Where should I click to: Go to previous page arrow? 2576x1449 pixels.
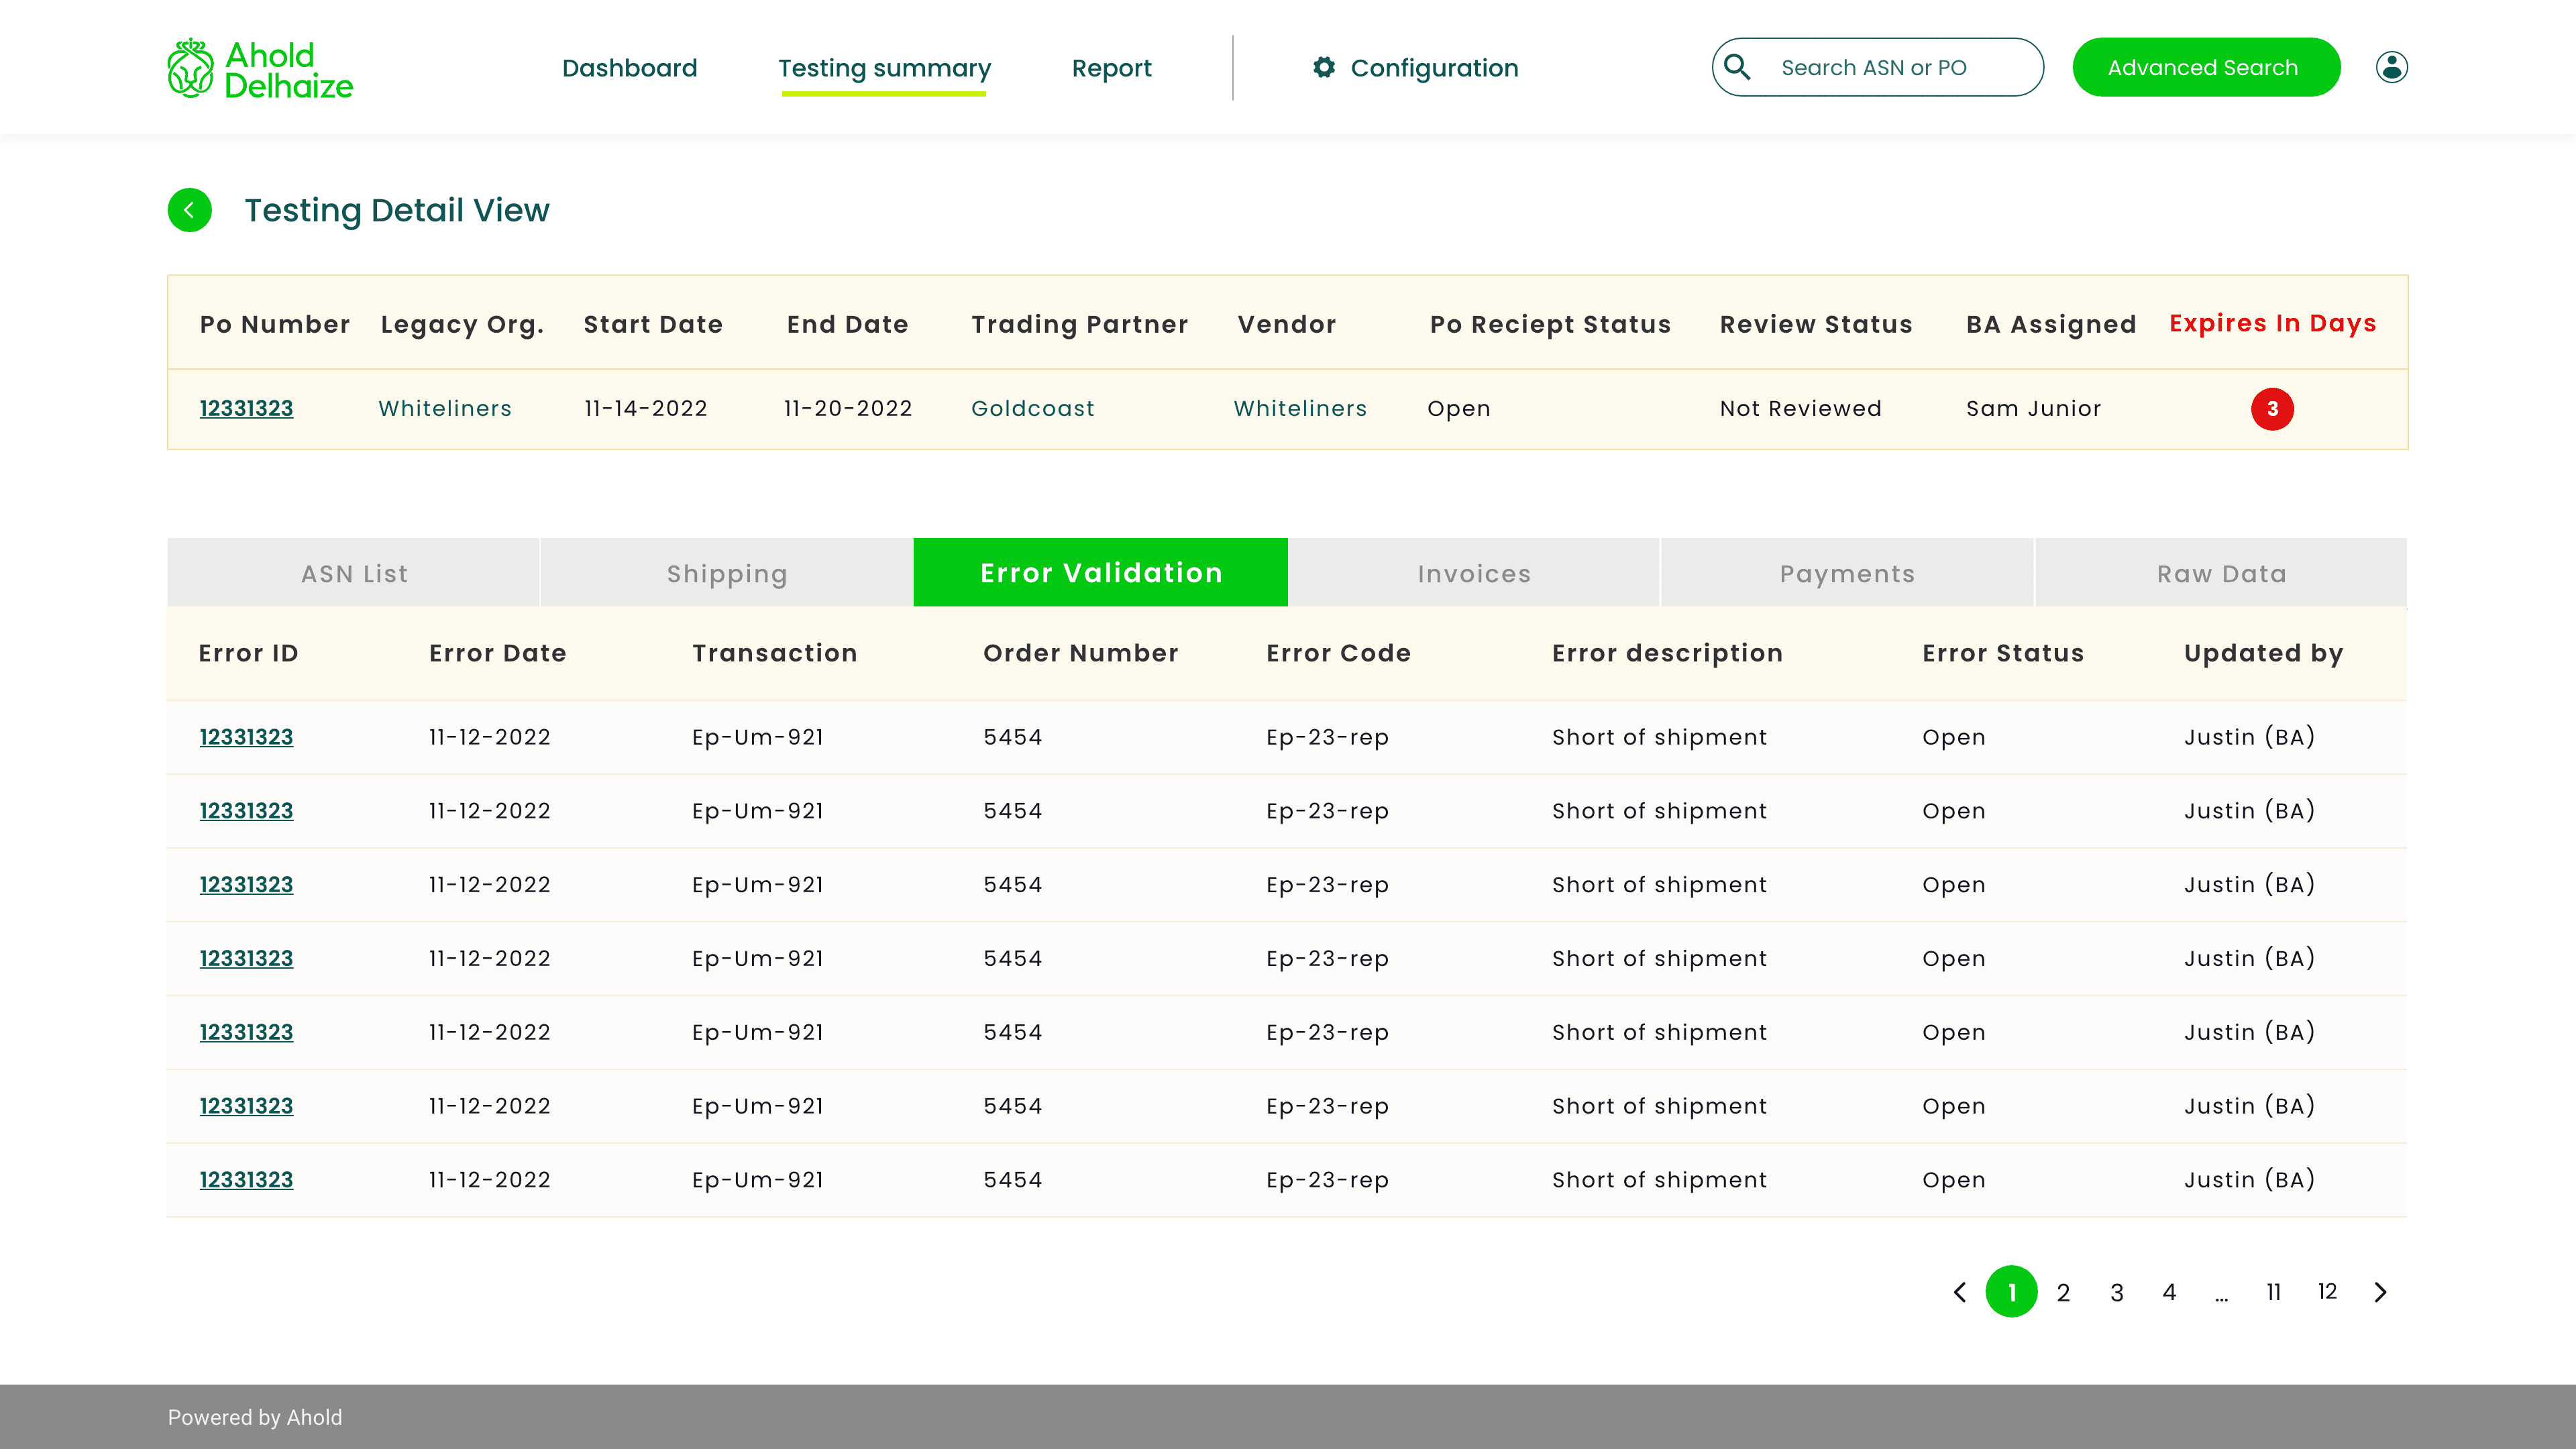click(1960, 1292)
